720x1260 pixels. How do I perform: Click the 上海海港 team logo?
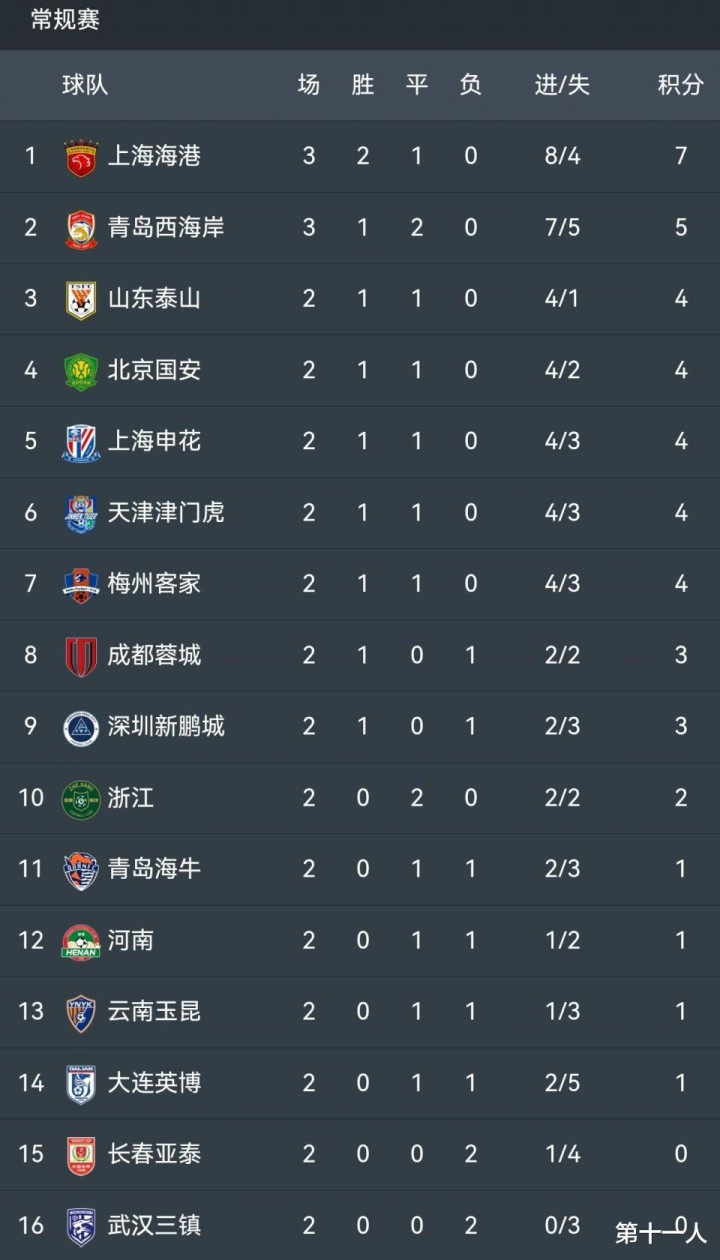point(81,157)
